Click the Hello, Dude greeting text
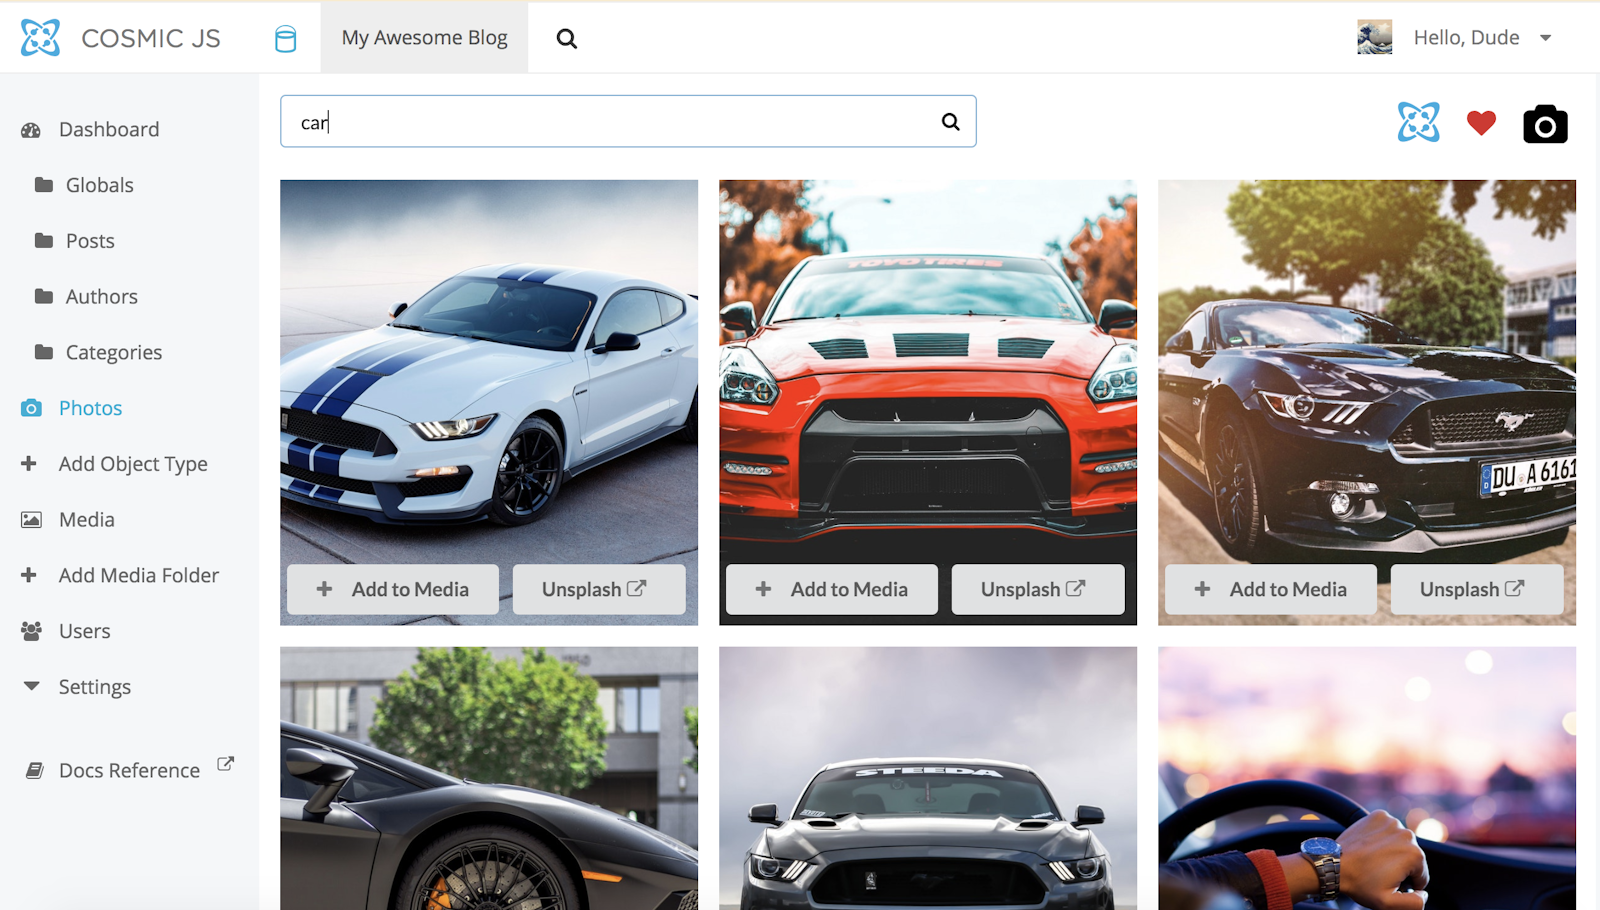 1466,37
